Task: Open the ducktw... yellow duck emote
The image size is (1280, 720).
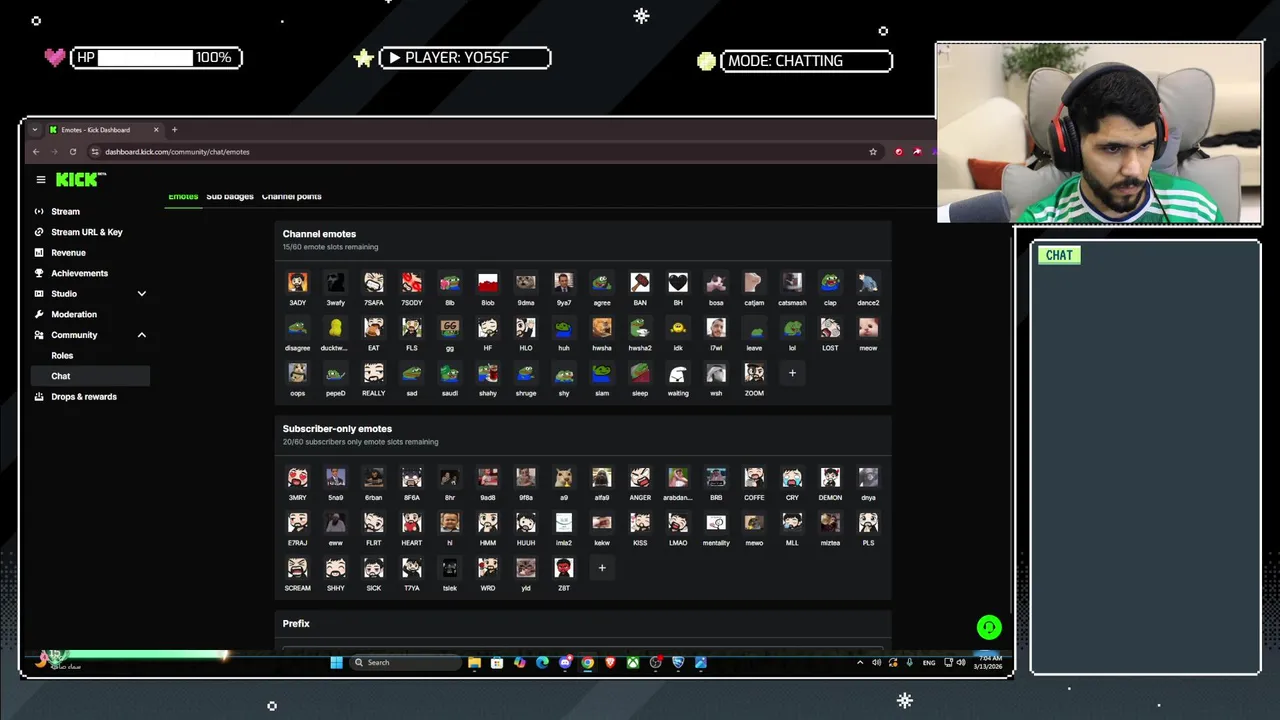Action: pos(335,328)
